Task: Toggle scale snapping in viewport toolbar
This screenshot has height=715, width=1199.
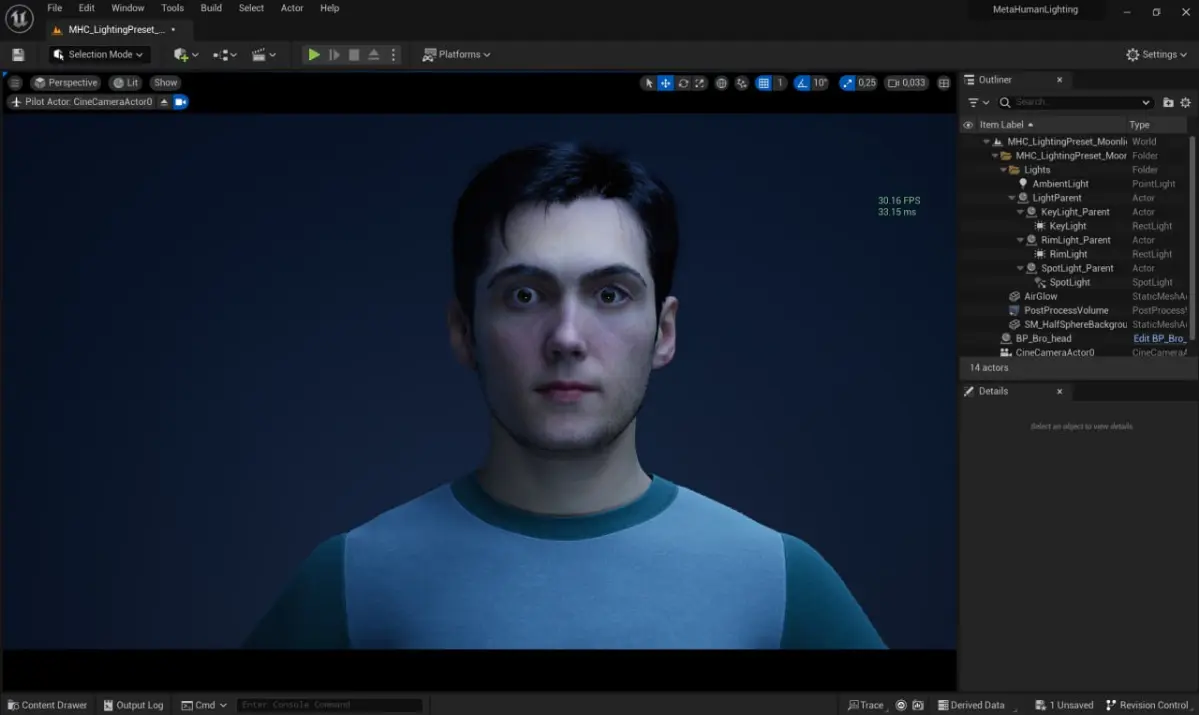Action: tap(848, 83)
